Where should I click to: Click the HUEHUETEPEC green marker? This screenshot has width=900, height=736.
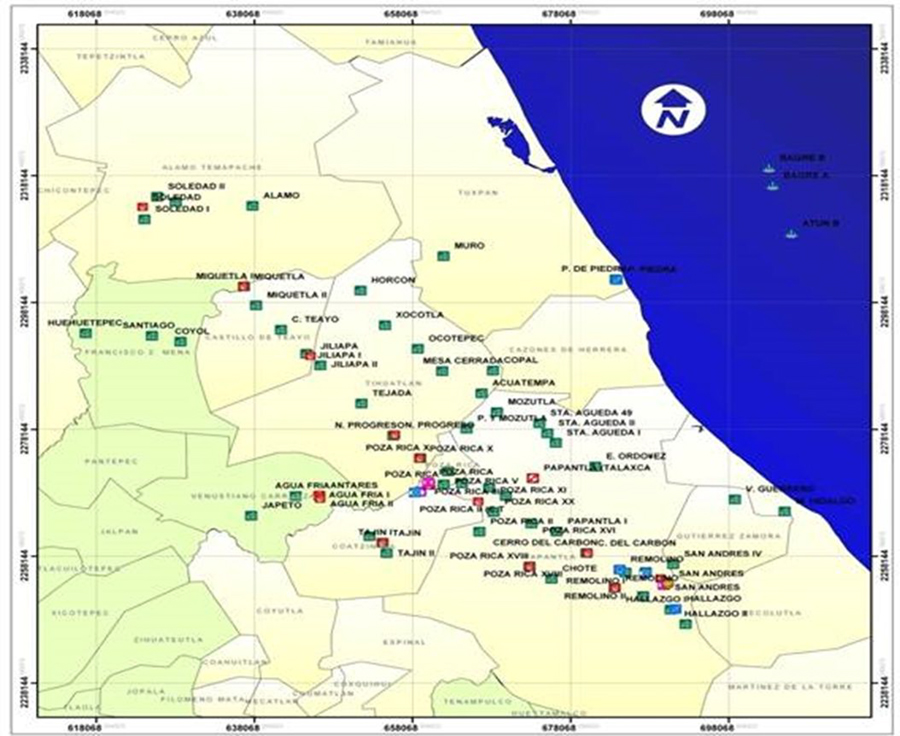(86, 333)
